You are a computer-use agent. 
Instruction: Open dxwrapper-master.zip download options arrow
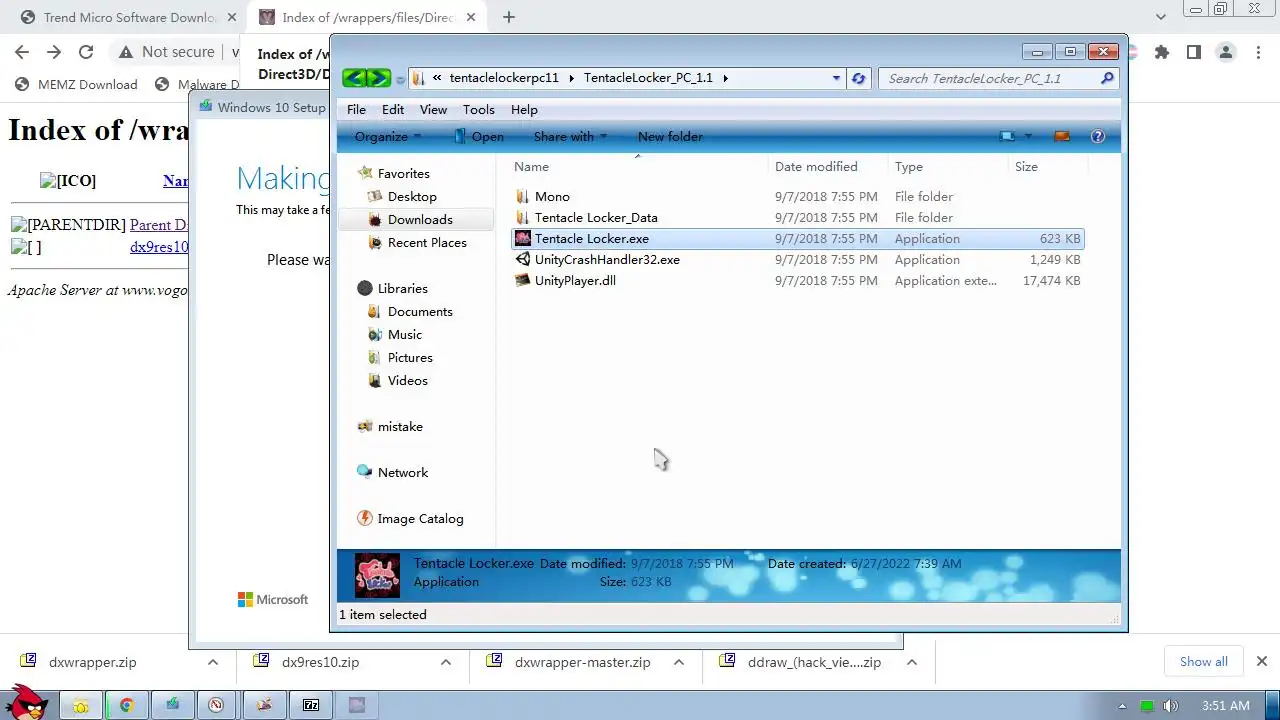point(679,662)
